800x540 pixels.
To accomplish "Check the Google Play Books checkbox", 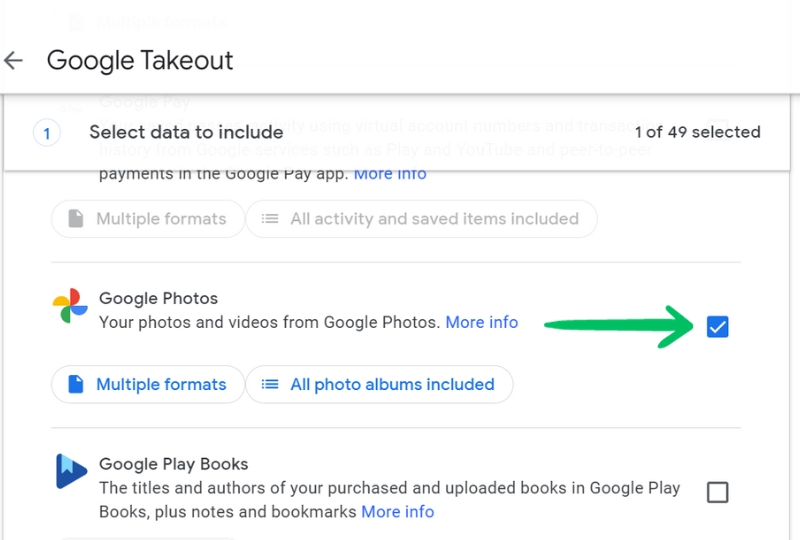I will pyautogui.click(x=717, y=492).
